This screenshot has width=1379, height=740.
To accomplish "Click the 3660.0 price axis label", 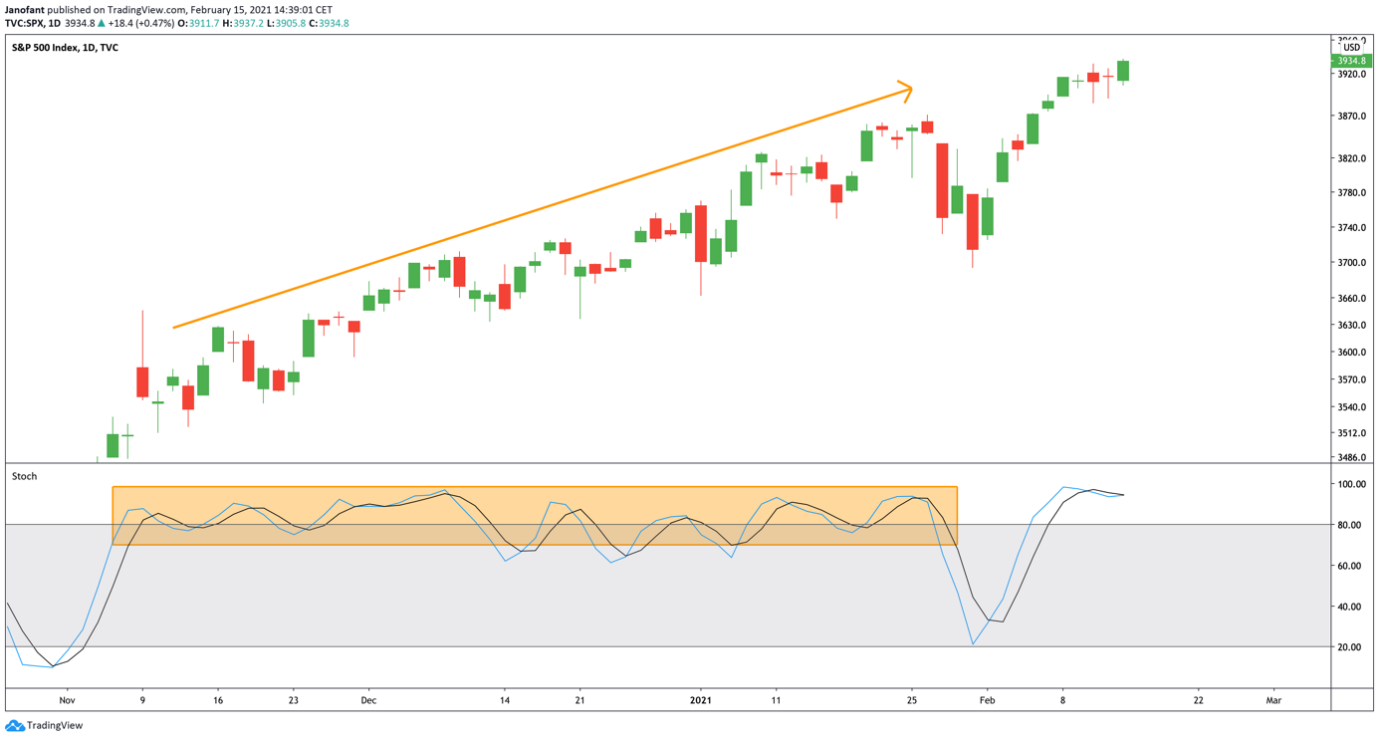I will click(x=1351, y=299).
